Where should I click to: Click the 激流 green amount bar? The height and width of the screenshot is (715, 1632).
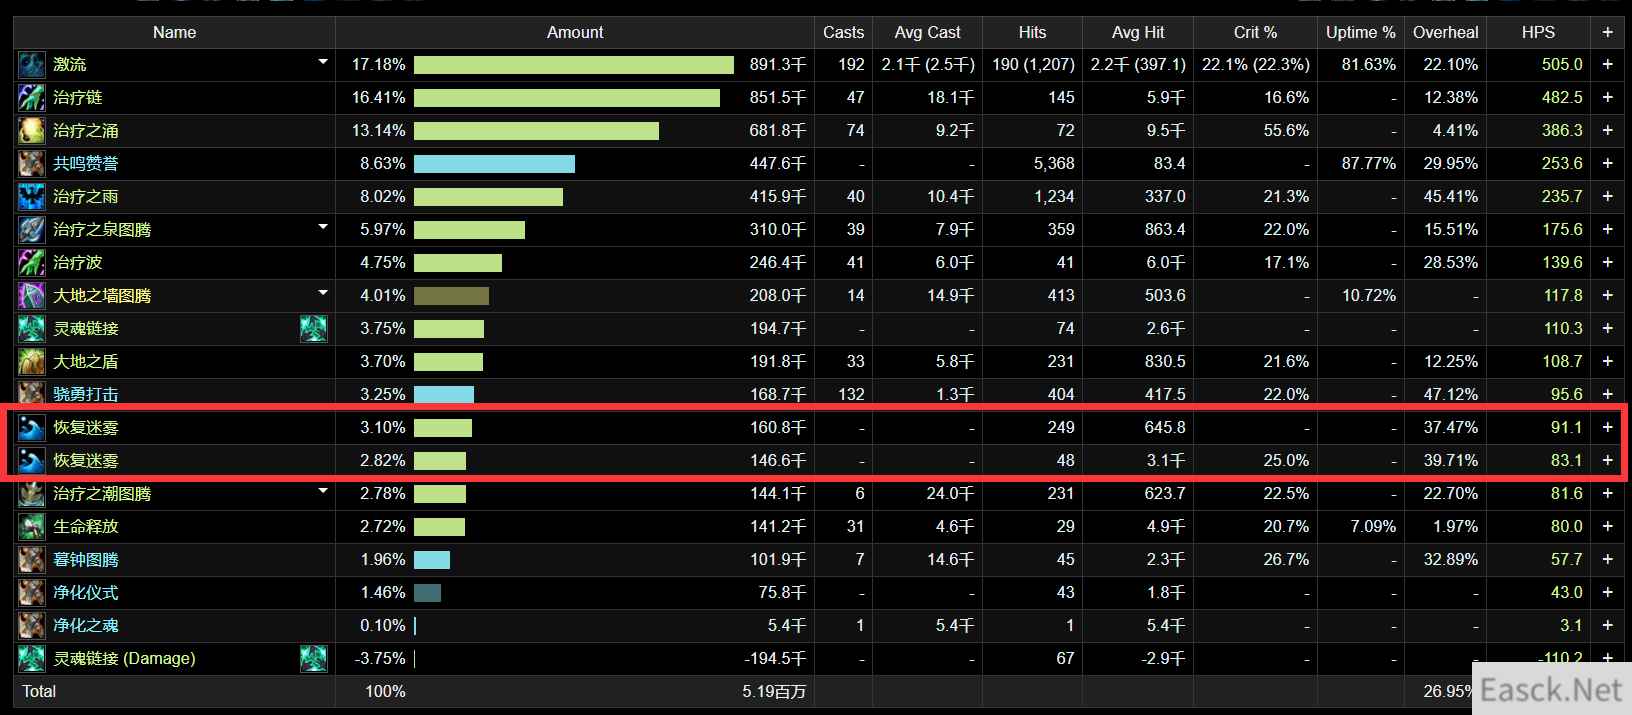pyautogui.click(x=574, y=65)
